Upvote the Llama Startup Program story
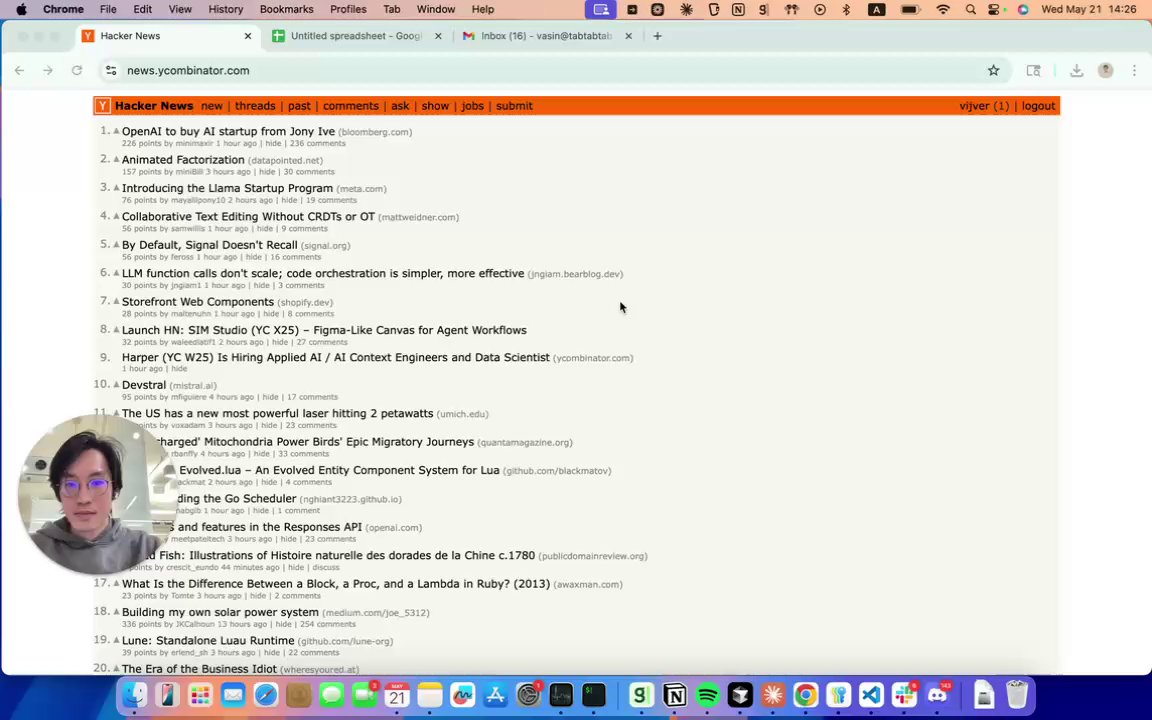Viewport: 1152px width, 720px height. (116, 187)
